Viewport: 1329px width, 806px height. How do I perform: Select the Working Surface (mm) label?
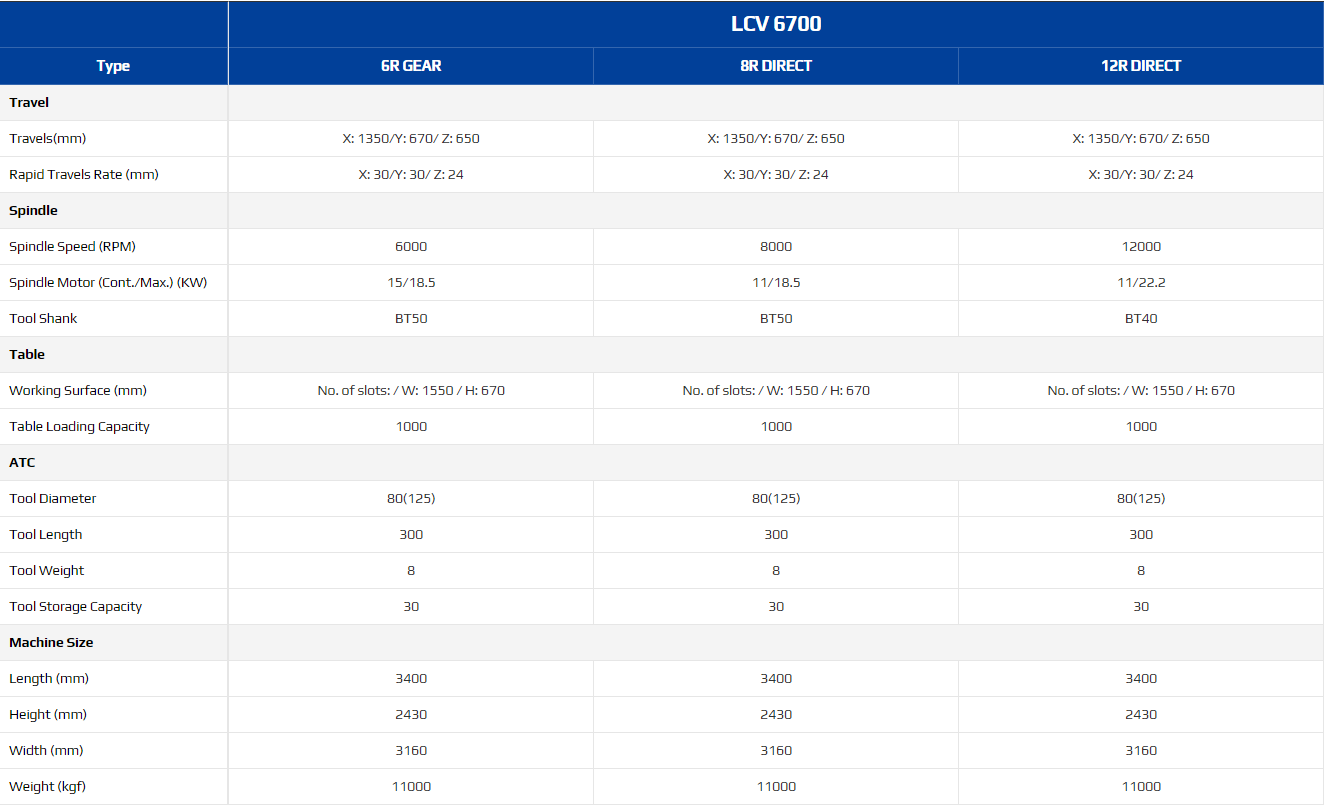(78, 390)
